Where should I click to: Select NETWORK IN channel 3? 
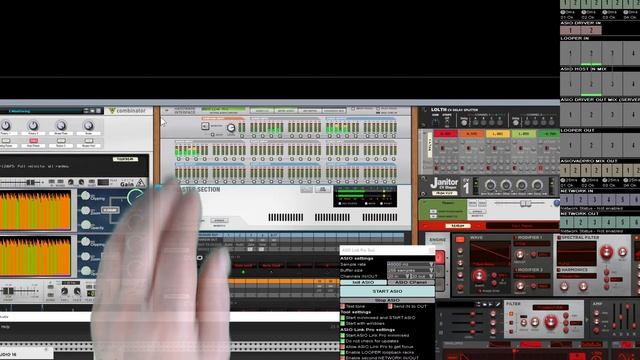(595, 200)
